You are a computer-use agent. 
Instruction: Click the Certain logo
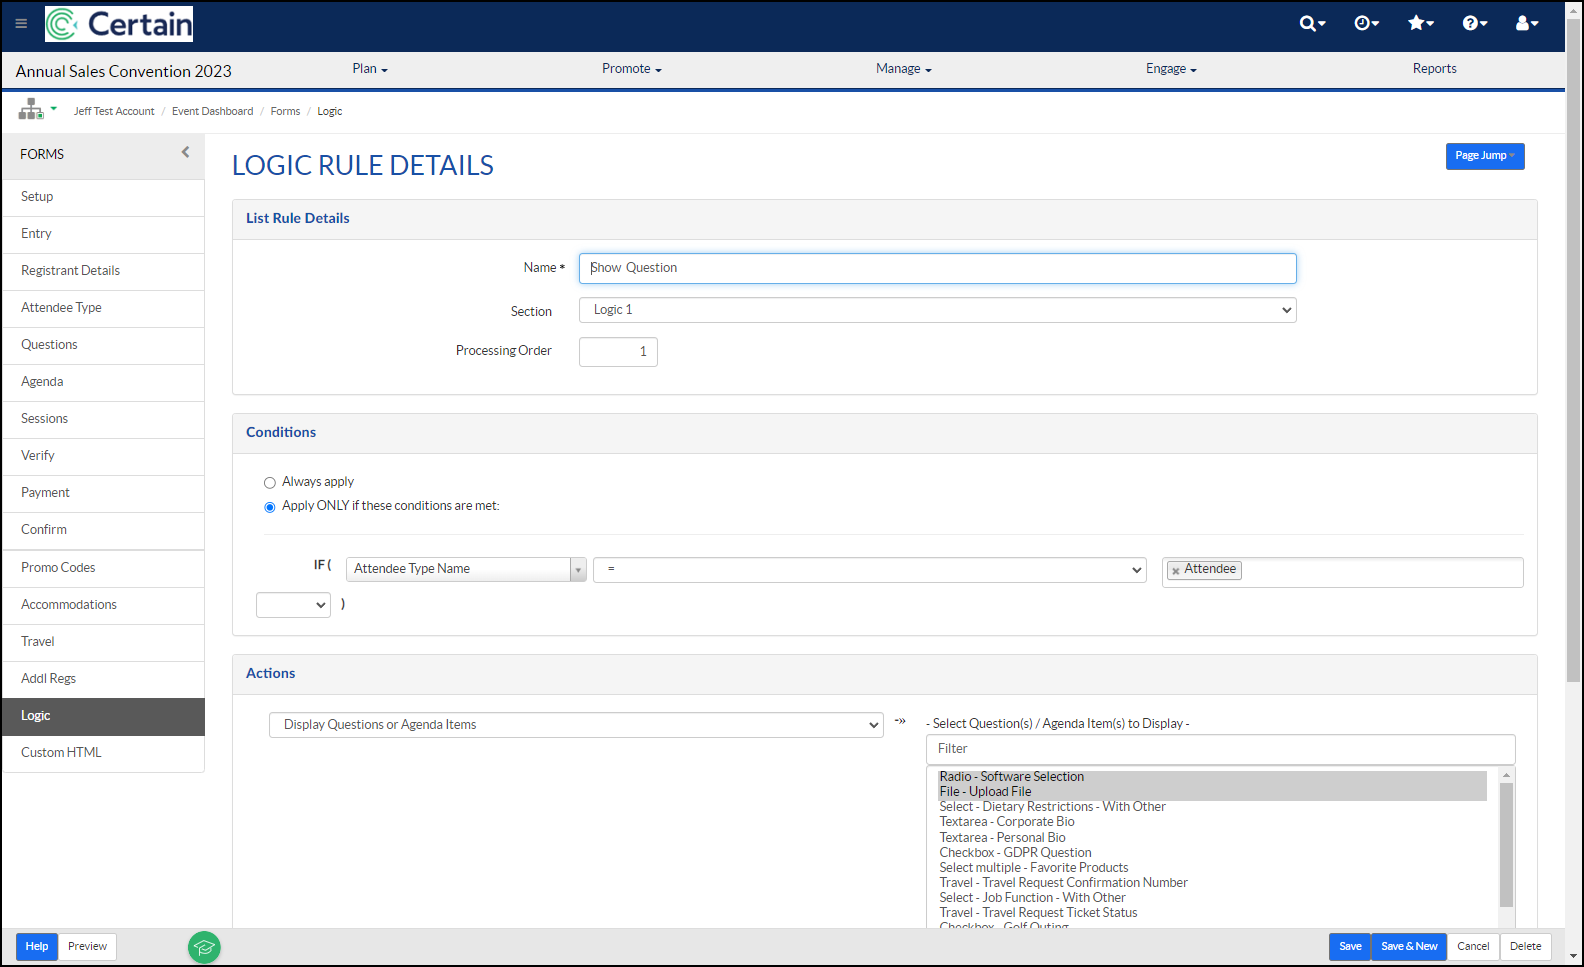[119, 24]
